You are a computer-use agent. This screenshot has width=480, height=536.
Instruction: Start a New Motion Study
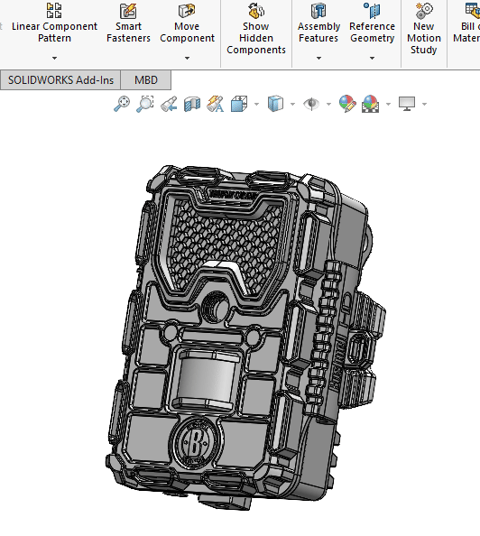tap(424, 29)
